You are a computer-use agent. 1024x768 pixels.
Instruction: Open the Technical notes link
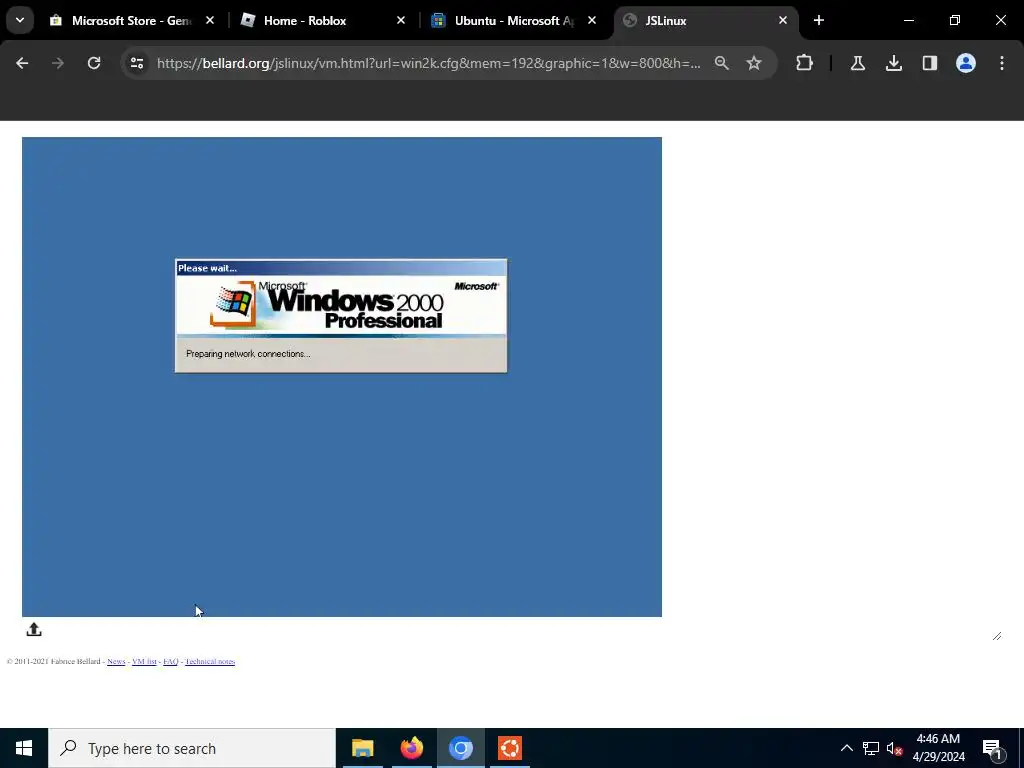click(x=210, y=662)
